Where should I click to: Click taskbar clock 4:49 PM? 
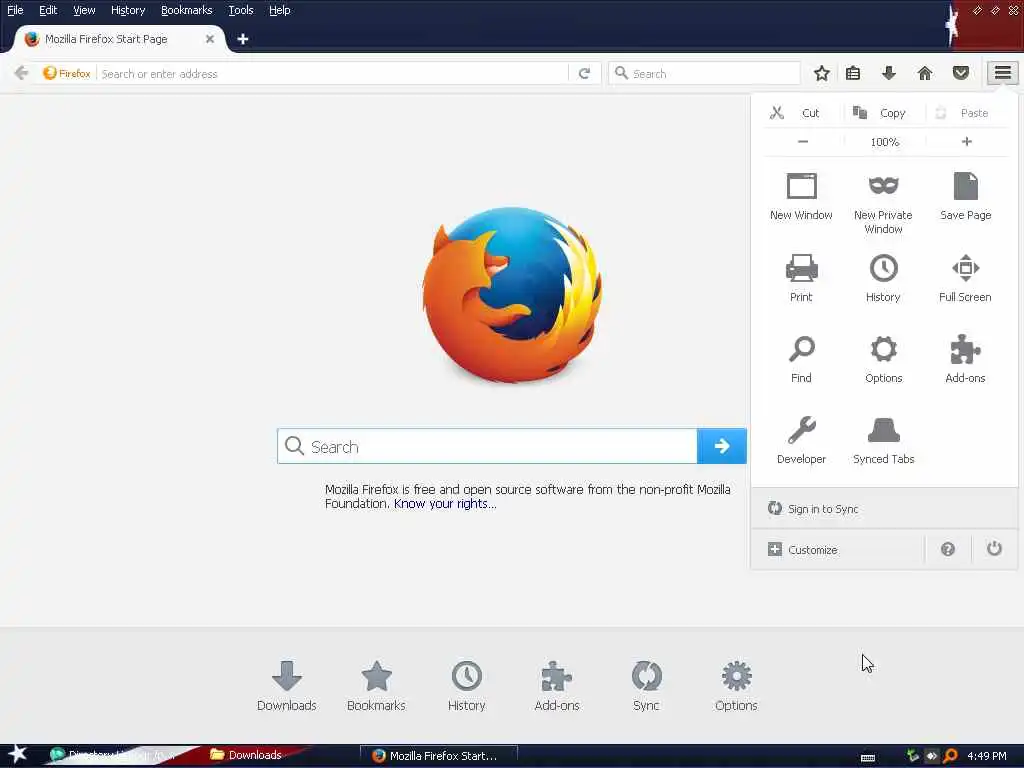click(x=987, y=756)
